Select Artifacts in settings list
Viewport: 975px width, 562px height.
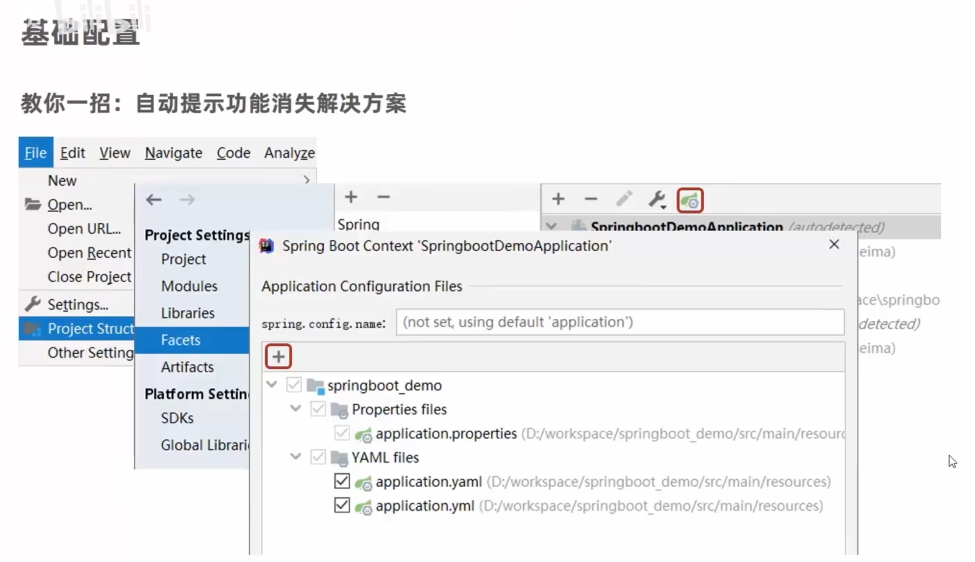coord(187,367)
